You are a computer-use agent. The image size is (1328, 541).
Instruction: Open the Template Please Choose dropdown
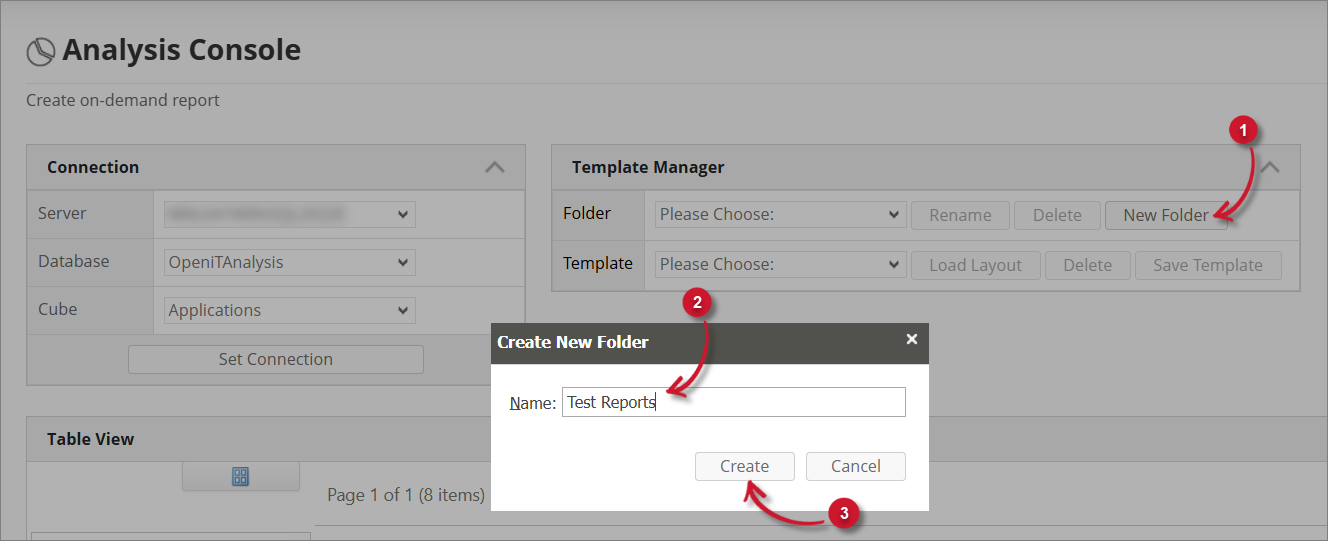pyautogui.click(x=781, y=265)
